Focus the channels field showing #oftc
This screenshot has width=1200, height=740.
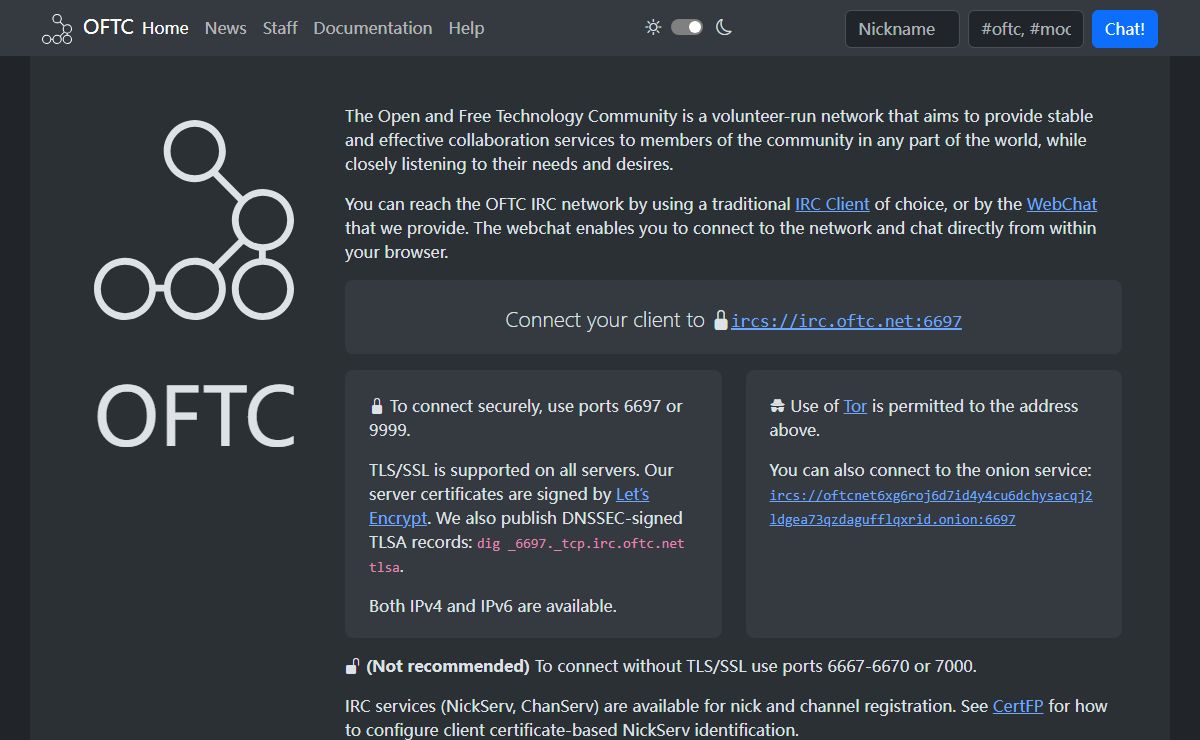pyautogui.click(x=1026, y=29)
